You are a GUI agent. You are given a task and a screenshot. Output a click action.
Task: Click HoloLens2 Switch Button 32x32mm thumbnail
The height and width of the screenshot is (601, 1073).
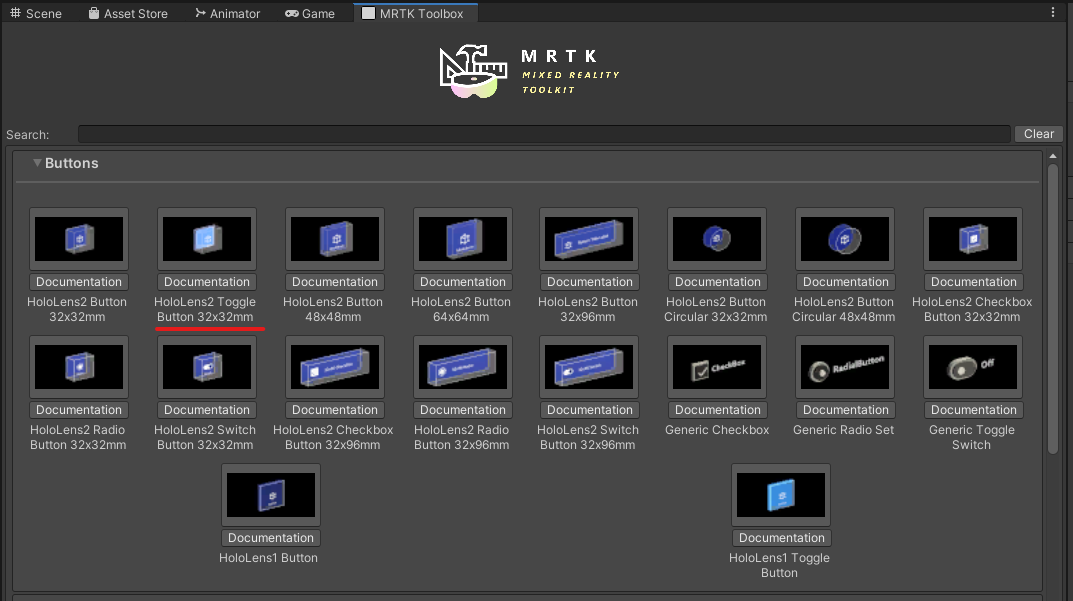pos(207,367)
